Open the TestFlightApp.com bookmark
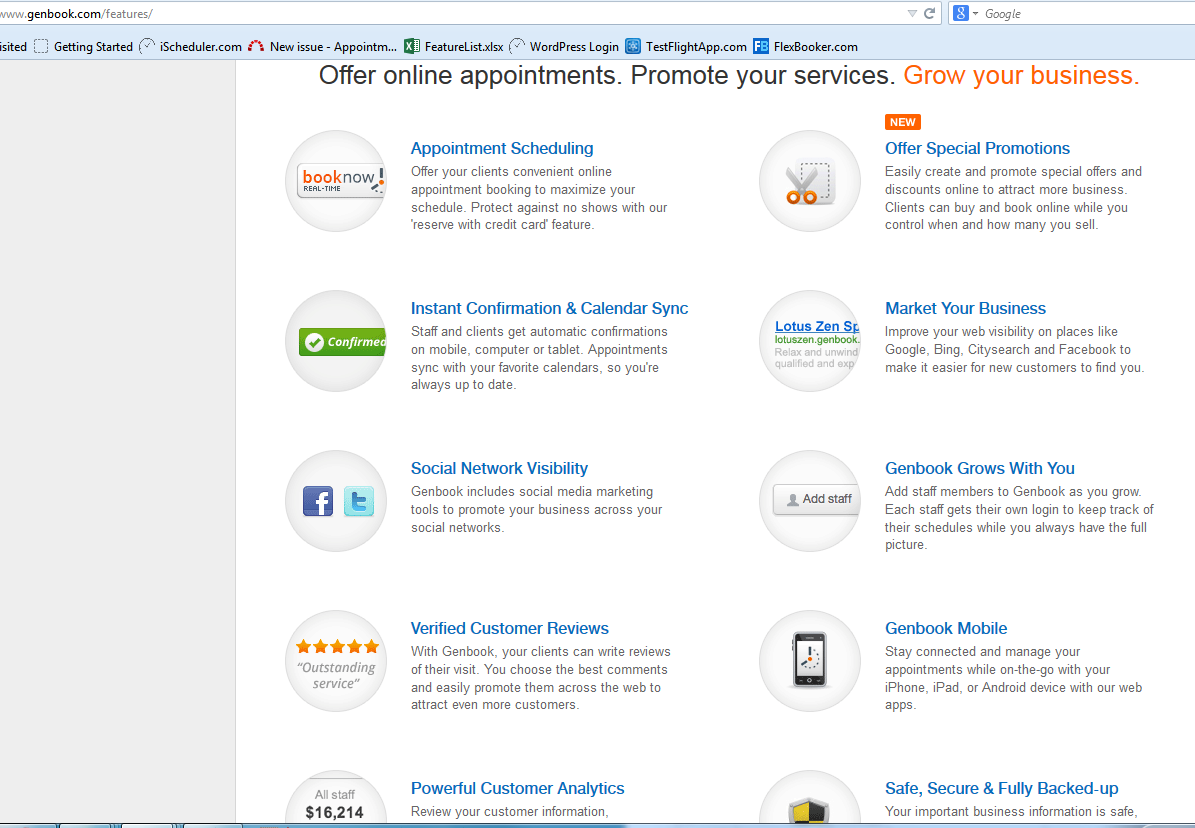 click(x=686, y=47)
